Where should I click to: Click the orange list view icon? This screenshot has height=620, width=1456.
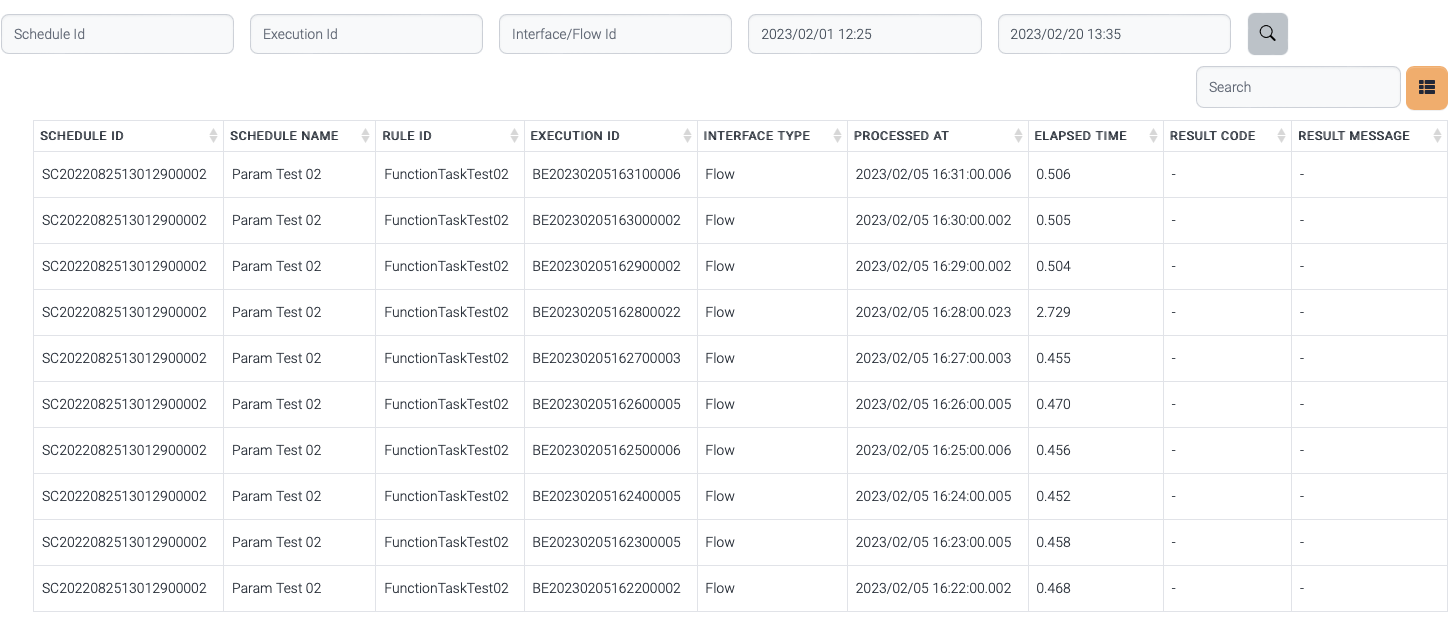[x=1426, y=88]
